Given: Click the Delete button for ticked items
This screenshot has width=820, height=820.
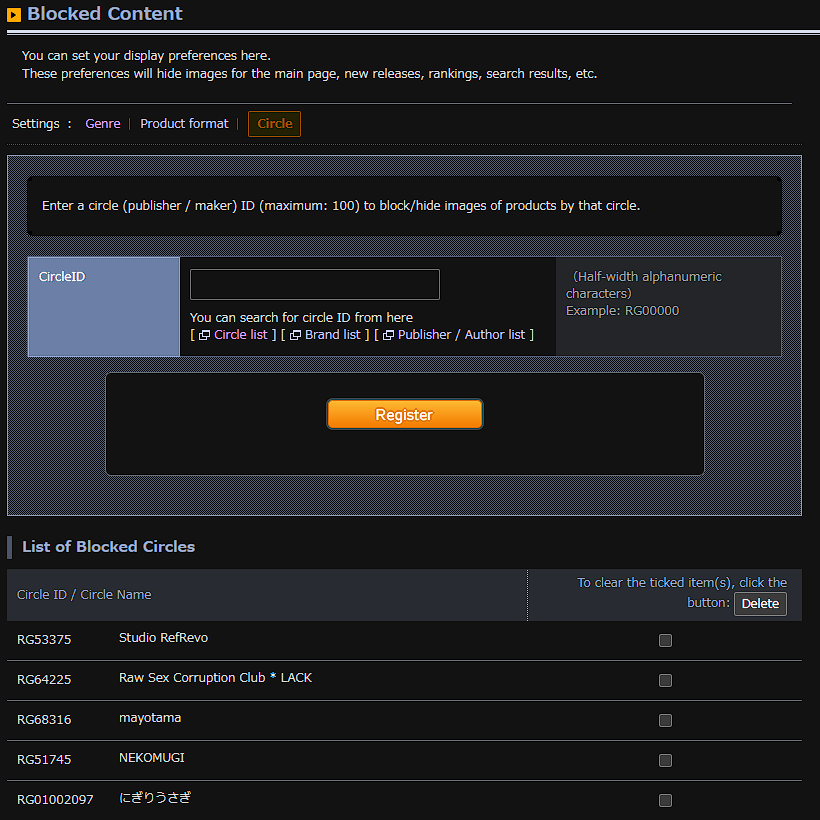Looking at the screenshot, I should 760,603.
